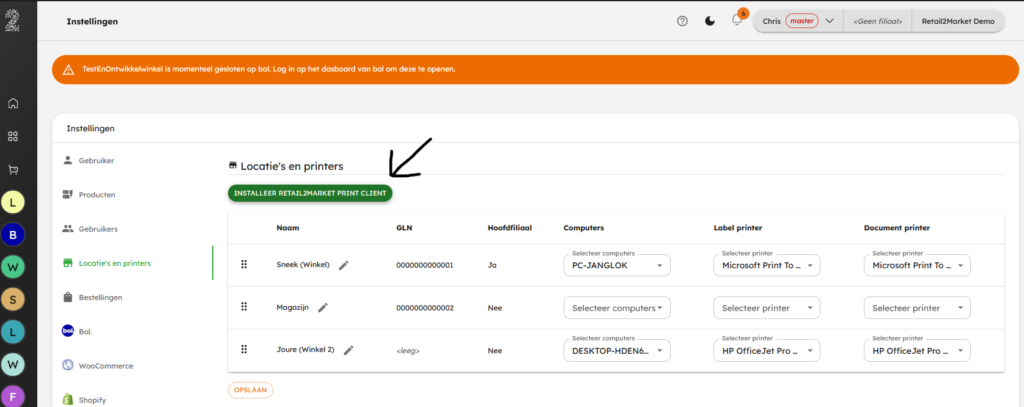1024x407 pixels.
Task: Click the red master badge
Action: click(801, 21)
